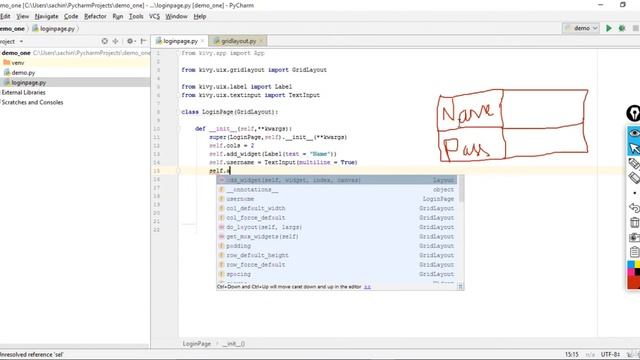Choose spacing completion suggestion
Screen dimensions: 640x360
337,274
